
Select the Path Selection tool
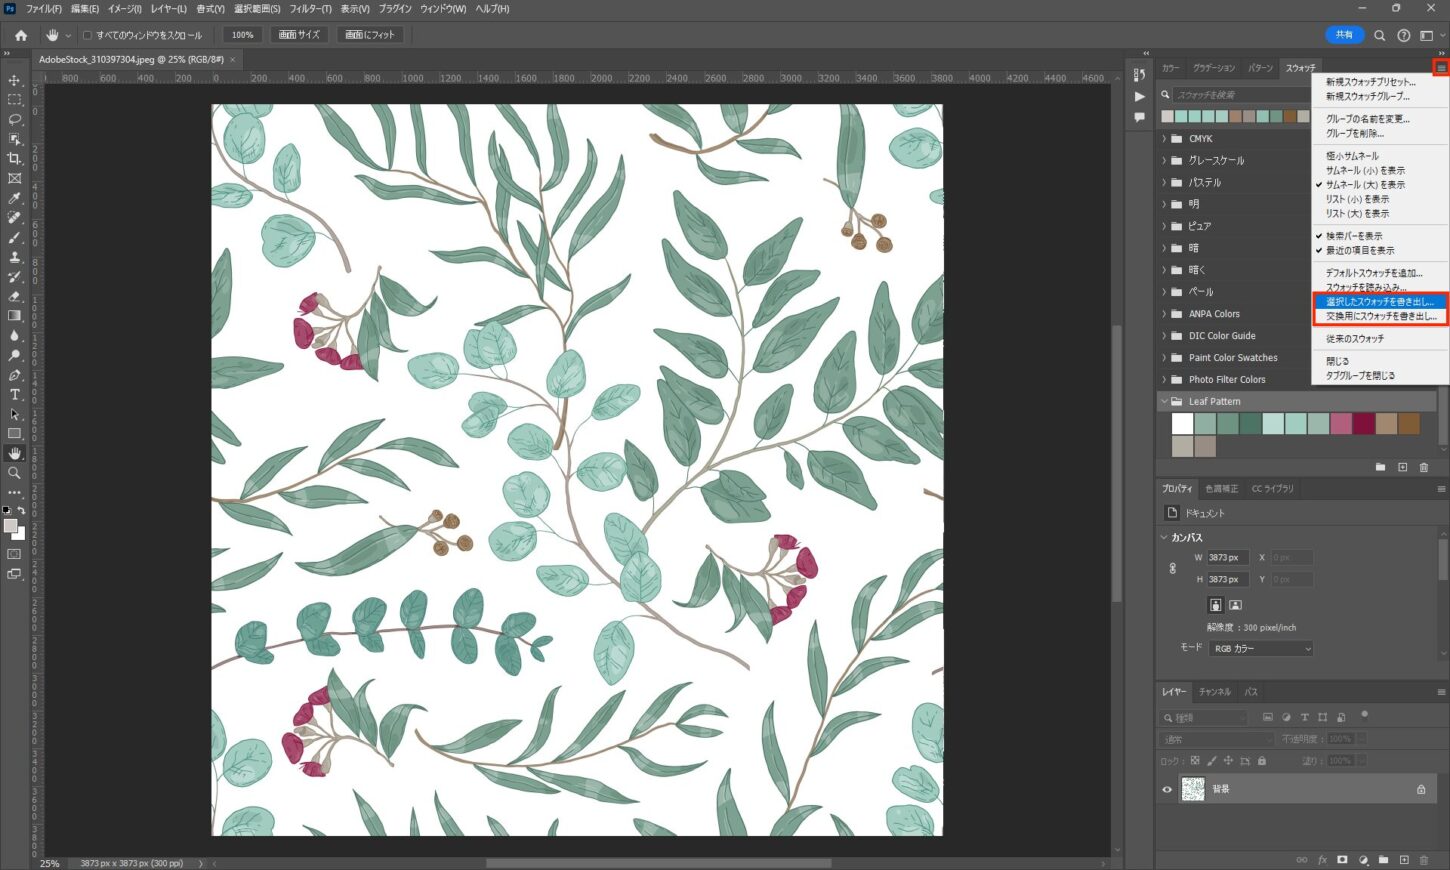[x=14, y=414]
